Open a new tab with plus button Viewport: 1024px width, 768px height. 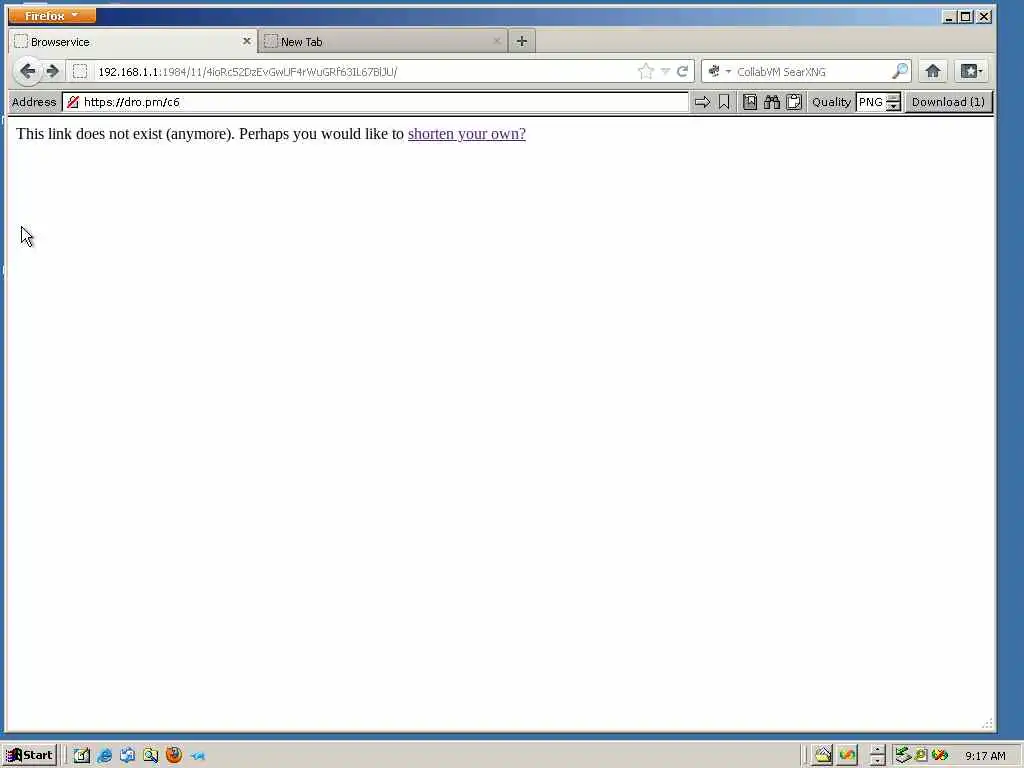coord(521,41)
